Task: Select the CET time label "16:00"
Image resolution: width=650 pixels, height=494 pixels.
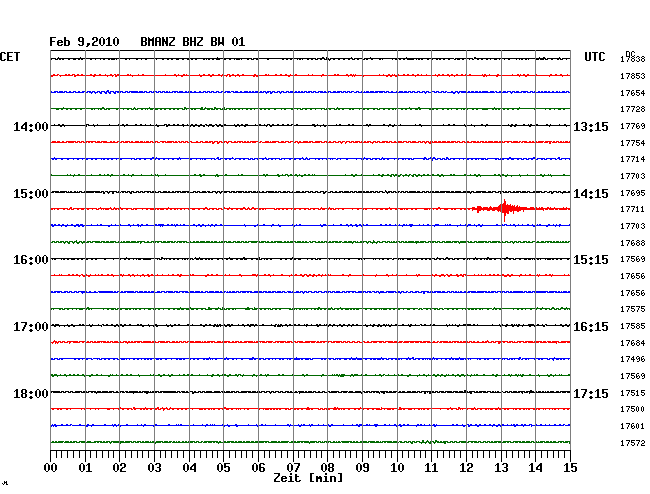Action: 31,260
